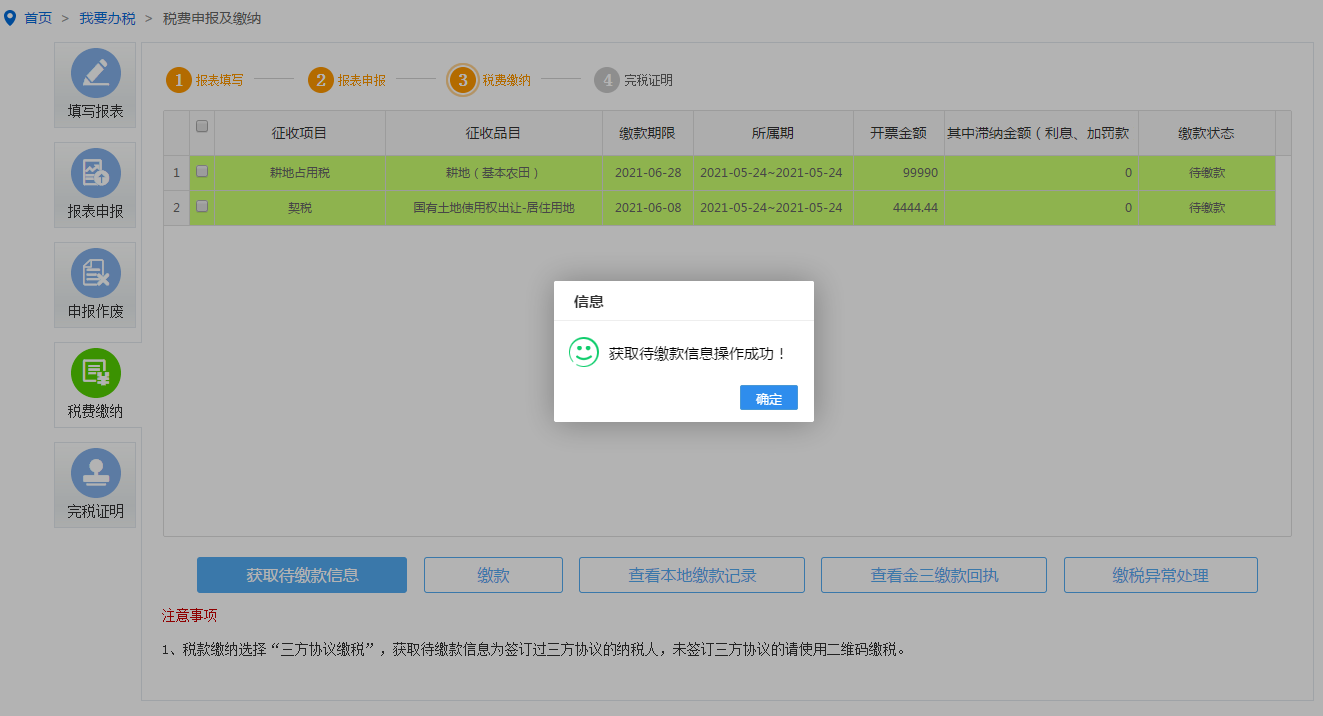1323x716 pixels.
Task: Click the 所属期 column header
Action: click(x=773, y=133)
